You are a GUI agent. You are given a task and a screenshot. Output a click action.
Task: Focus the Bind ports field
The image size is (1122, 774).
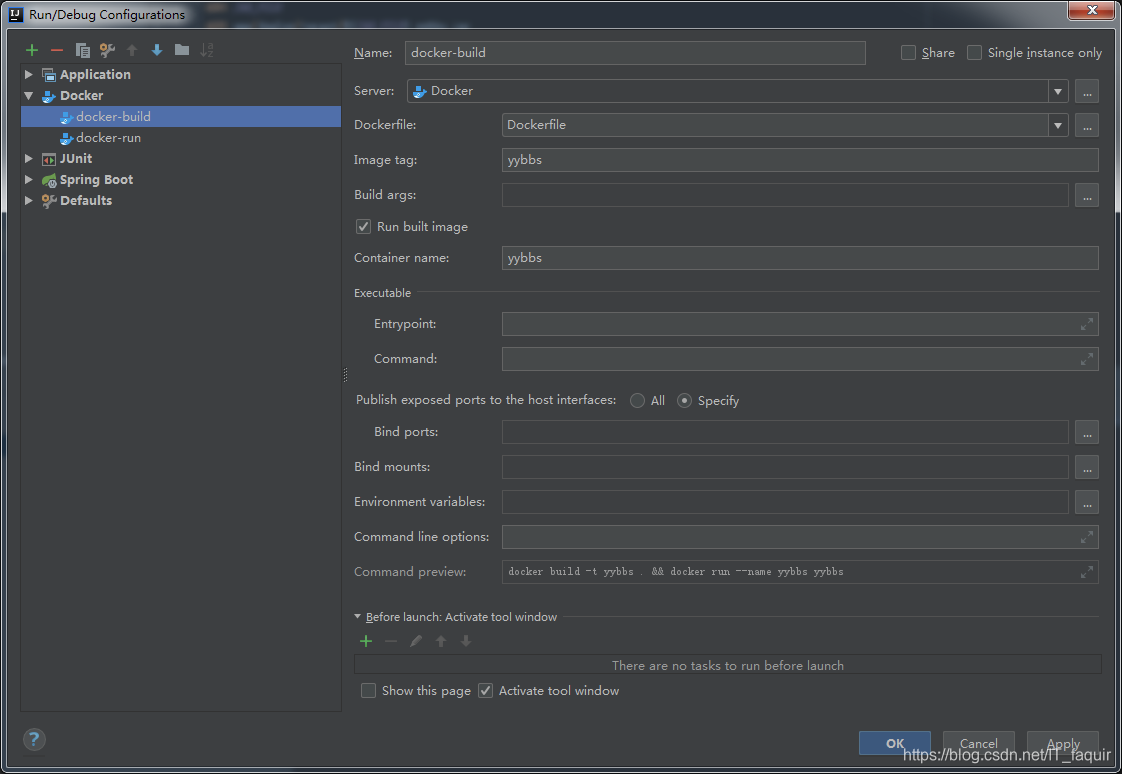(x=785, y=432)
